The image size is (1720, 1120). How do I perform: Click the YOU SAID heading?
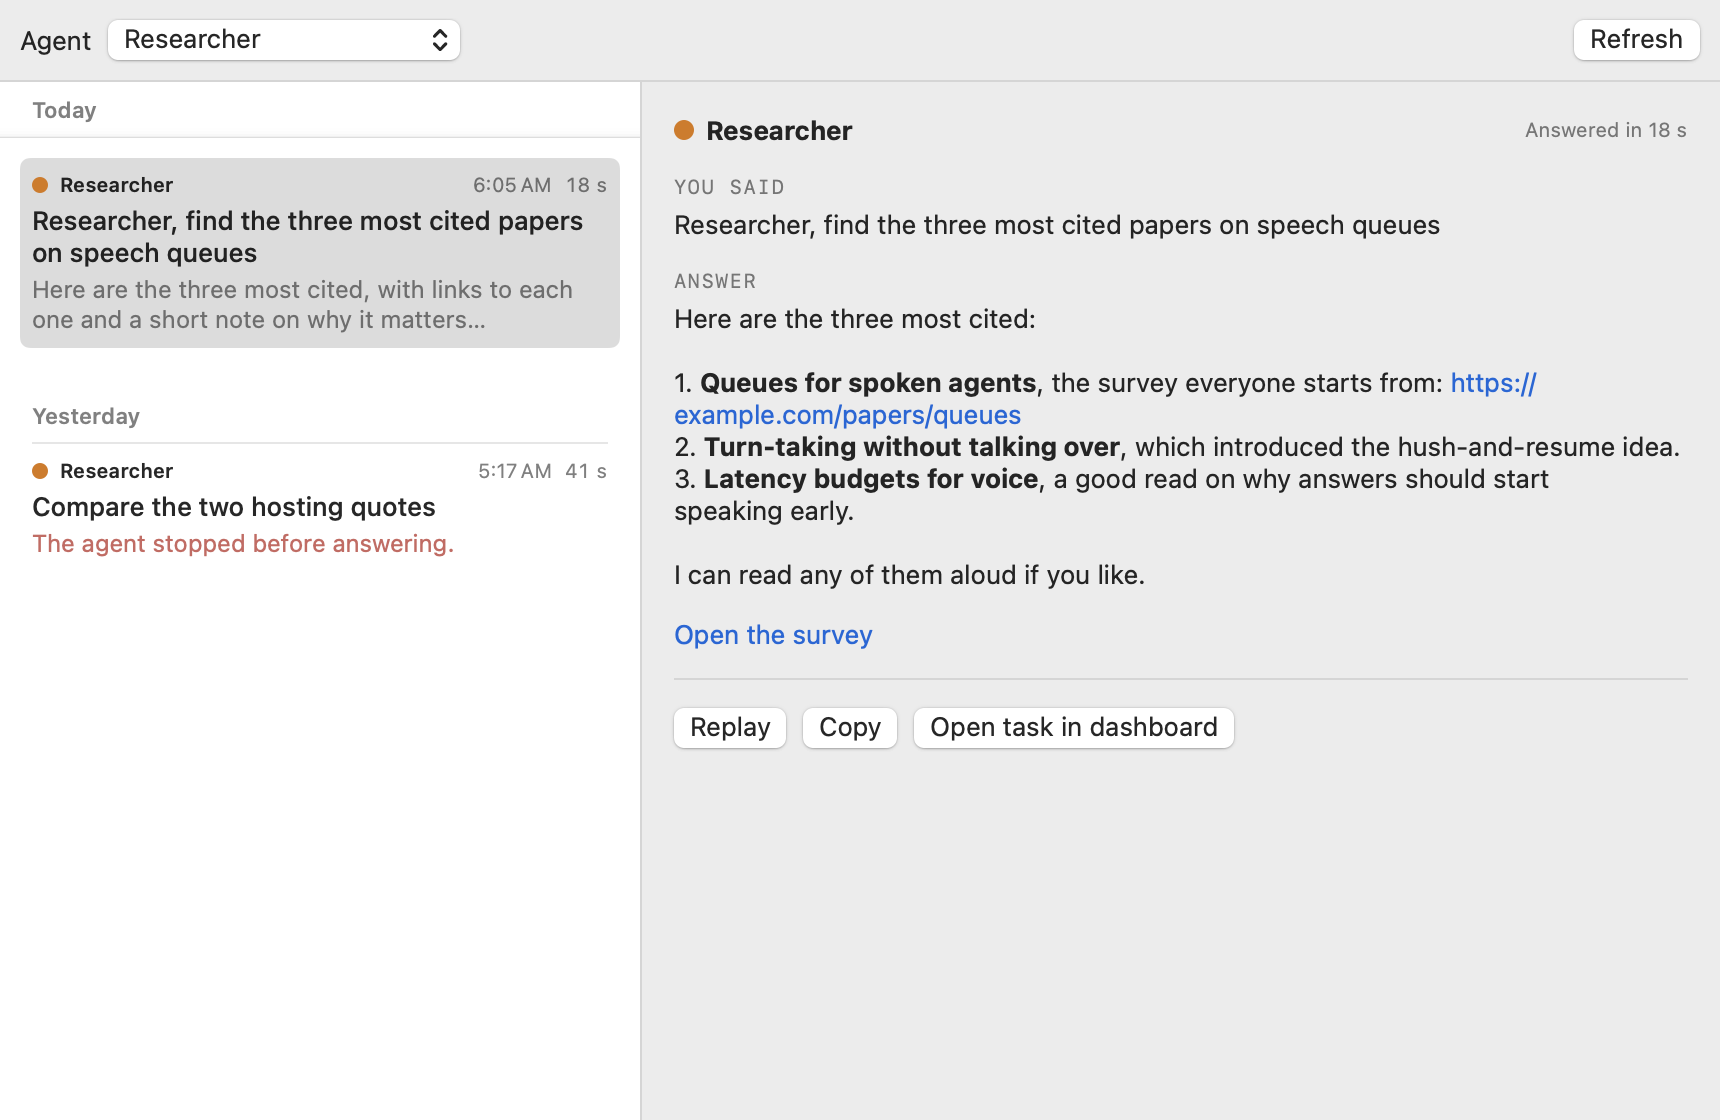[729, 187]
